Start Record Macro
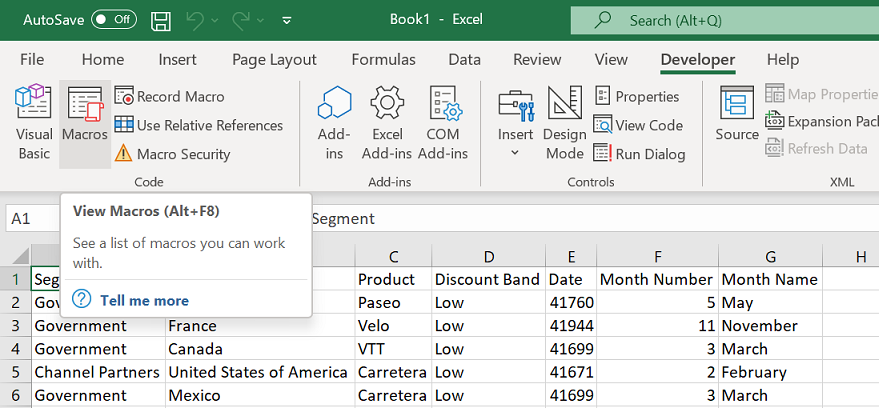879x408 pixels. 169,97
